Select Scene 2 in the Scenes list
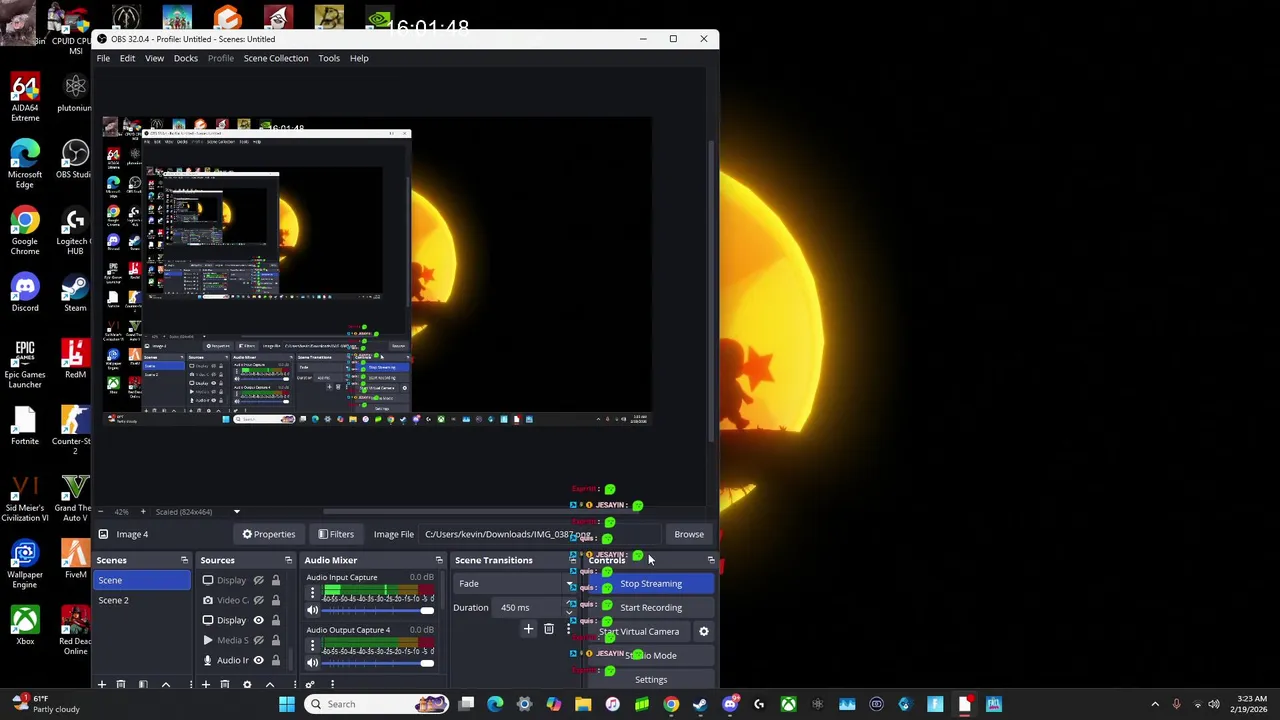The image size is (1280, 720). 142,600
